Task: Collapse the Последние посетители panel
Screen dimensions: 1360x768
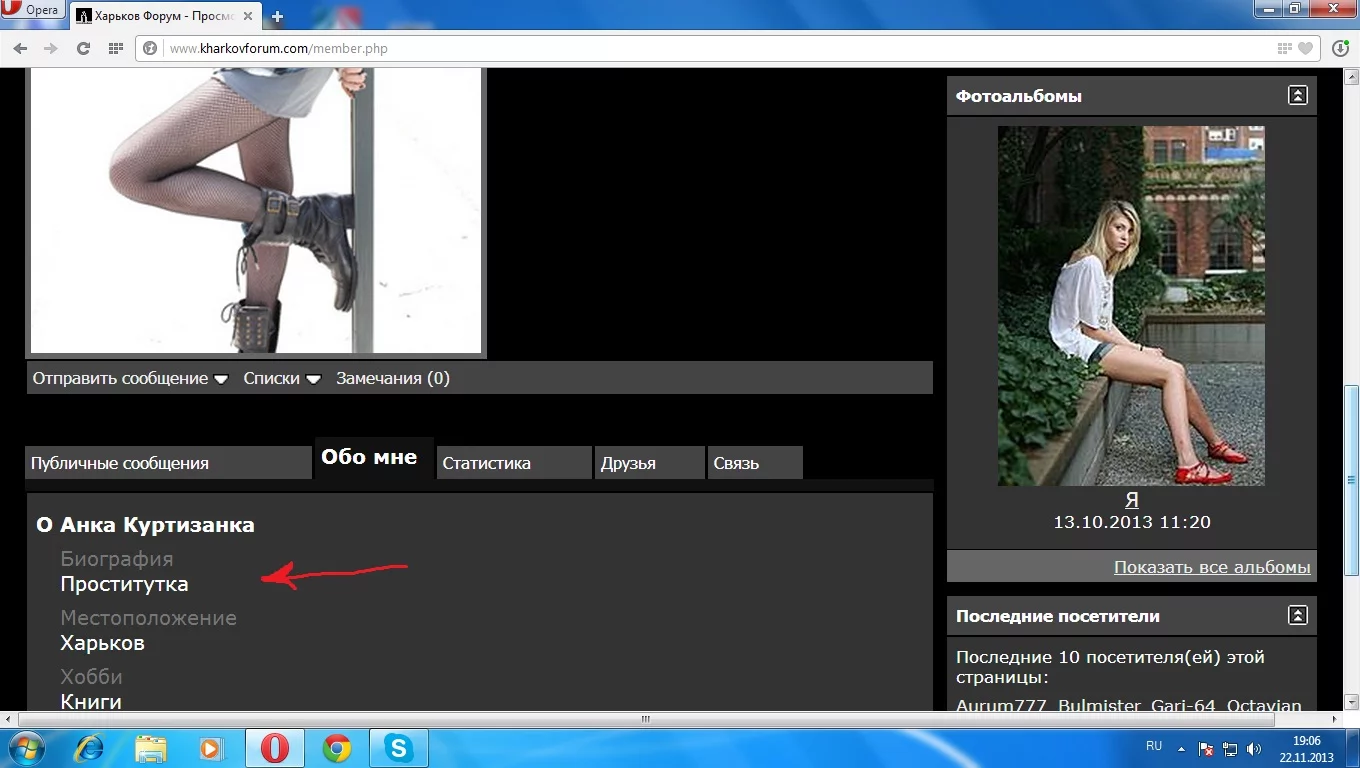Action: [1297, 616]
